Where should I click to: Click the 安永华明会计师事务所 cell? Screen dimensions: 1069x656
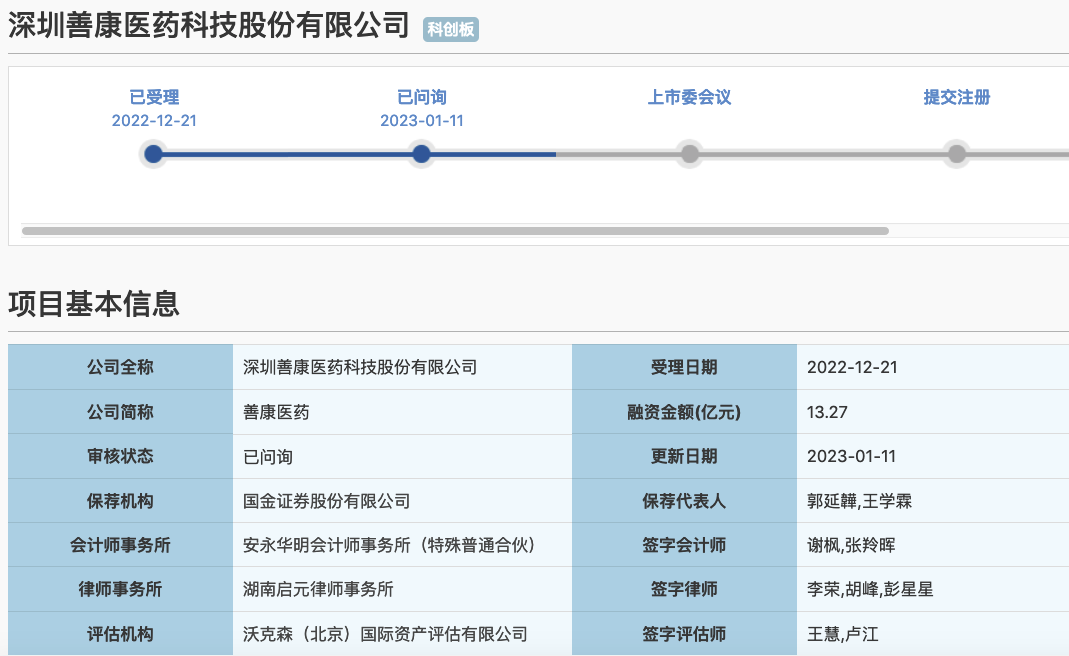click(x=390, y=545)
